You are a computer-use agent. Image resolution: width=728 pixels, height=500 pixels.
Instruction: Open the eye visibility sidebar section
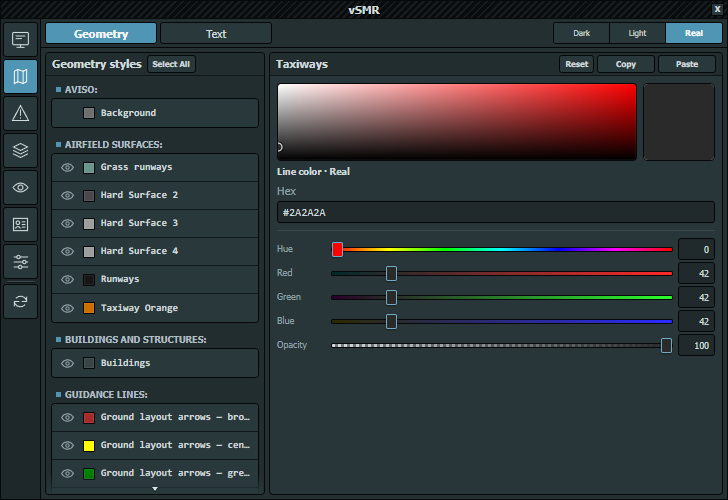coord(20,188)
